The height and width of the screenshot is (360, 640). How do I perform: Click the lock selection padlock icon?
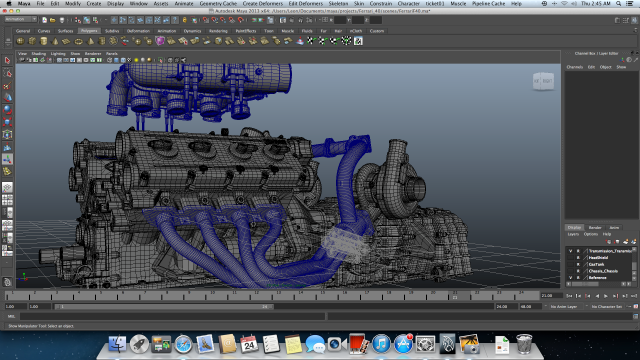pyautogui.click(x=184, y=20)
